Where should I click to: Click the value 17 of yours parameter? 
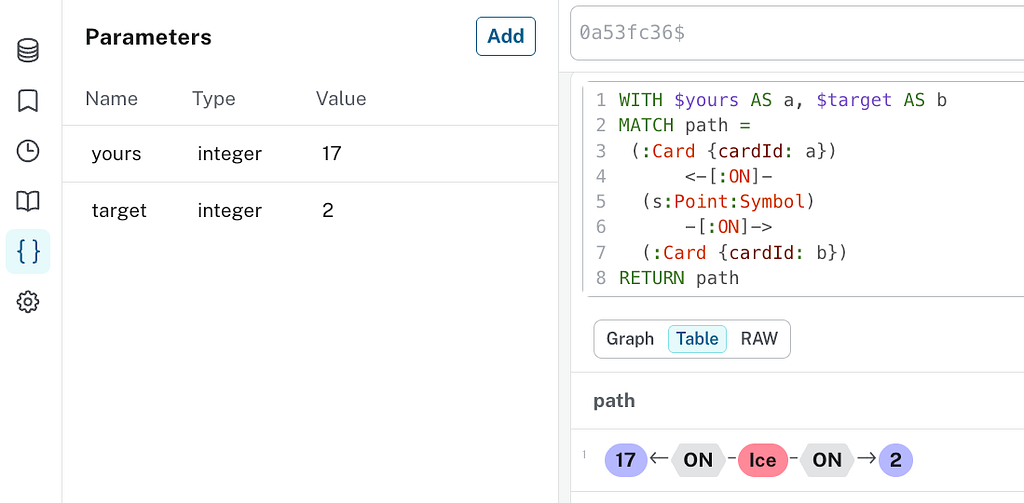point(332,154)
